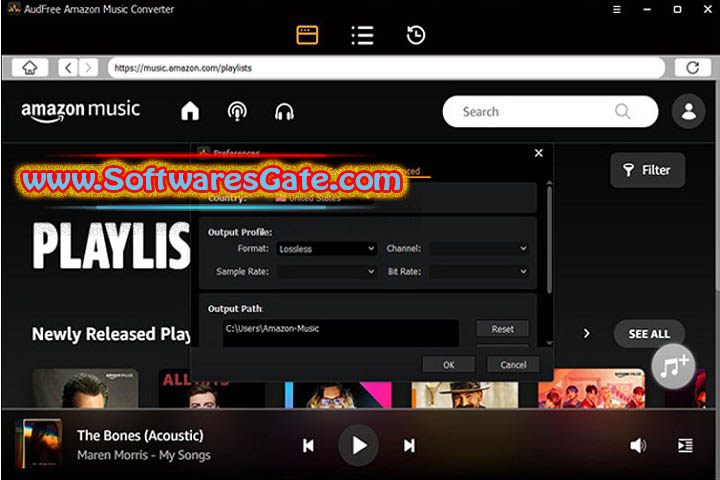
Task: Confirm Preferences with OK
Action: tap(449, 365)
